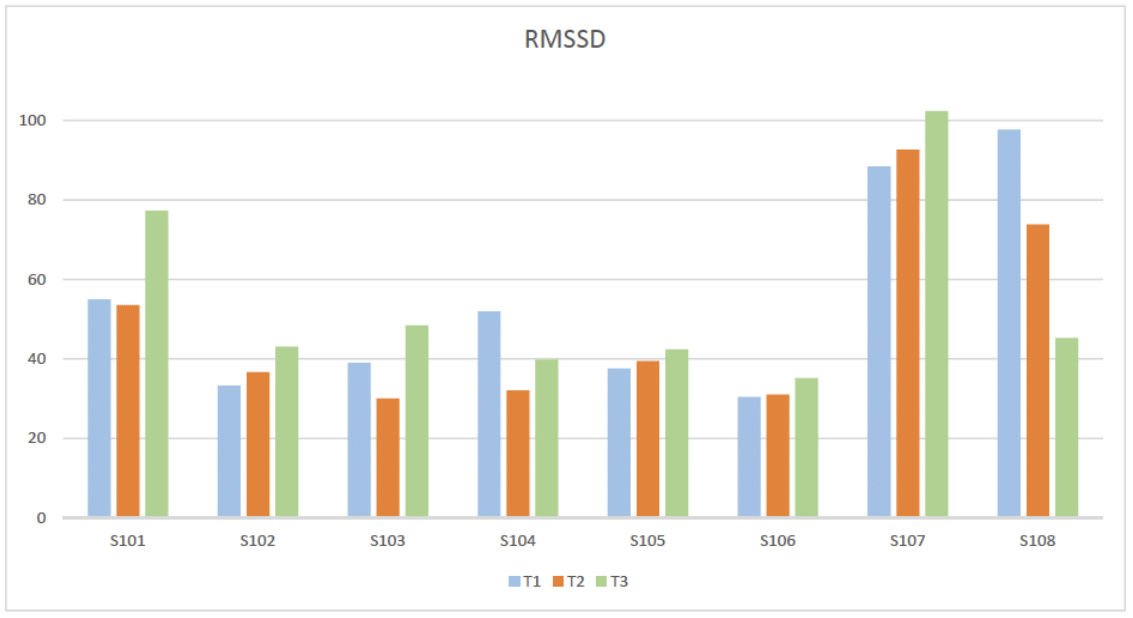Select the blue T1 bar for S107

tap(879, 342)
